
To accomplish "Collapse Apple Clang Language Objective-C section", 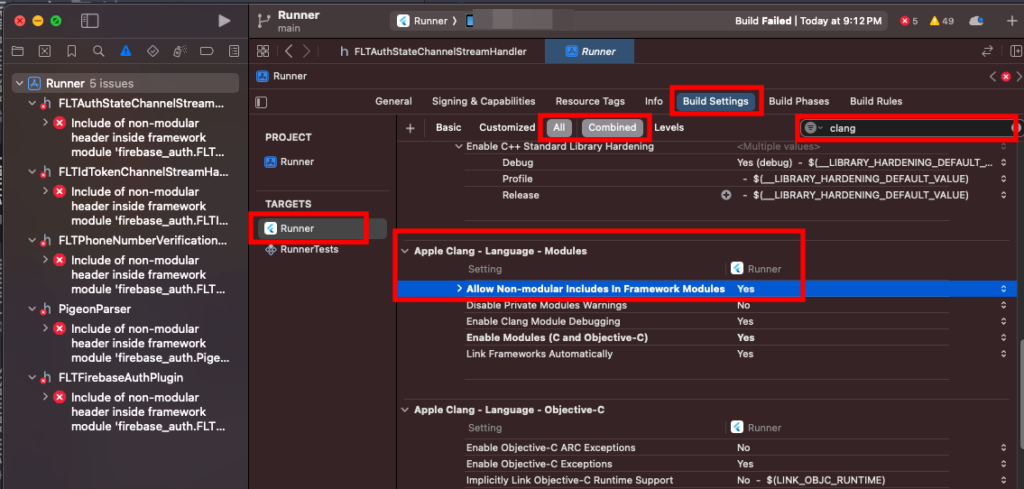I will tap(406, 410).
